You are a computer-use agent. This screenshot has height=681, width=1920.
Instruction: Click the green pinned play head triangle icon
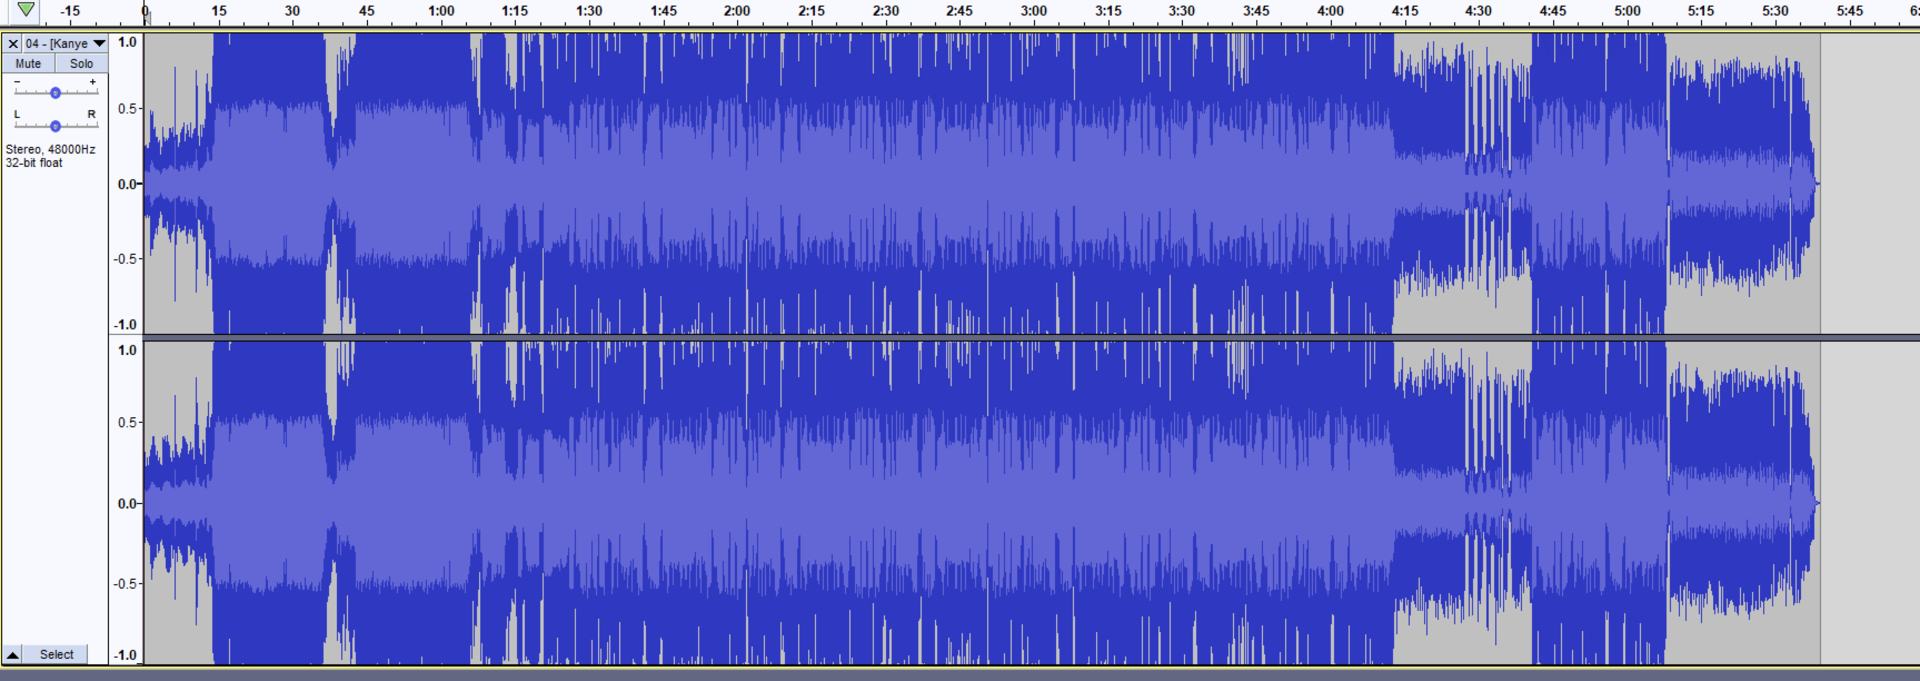26,10
